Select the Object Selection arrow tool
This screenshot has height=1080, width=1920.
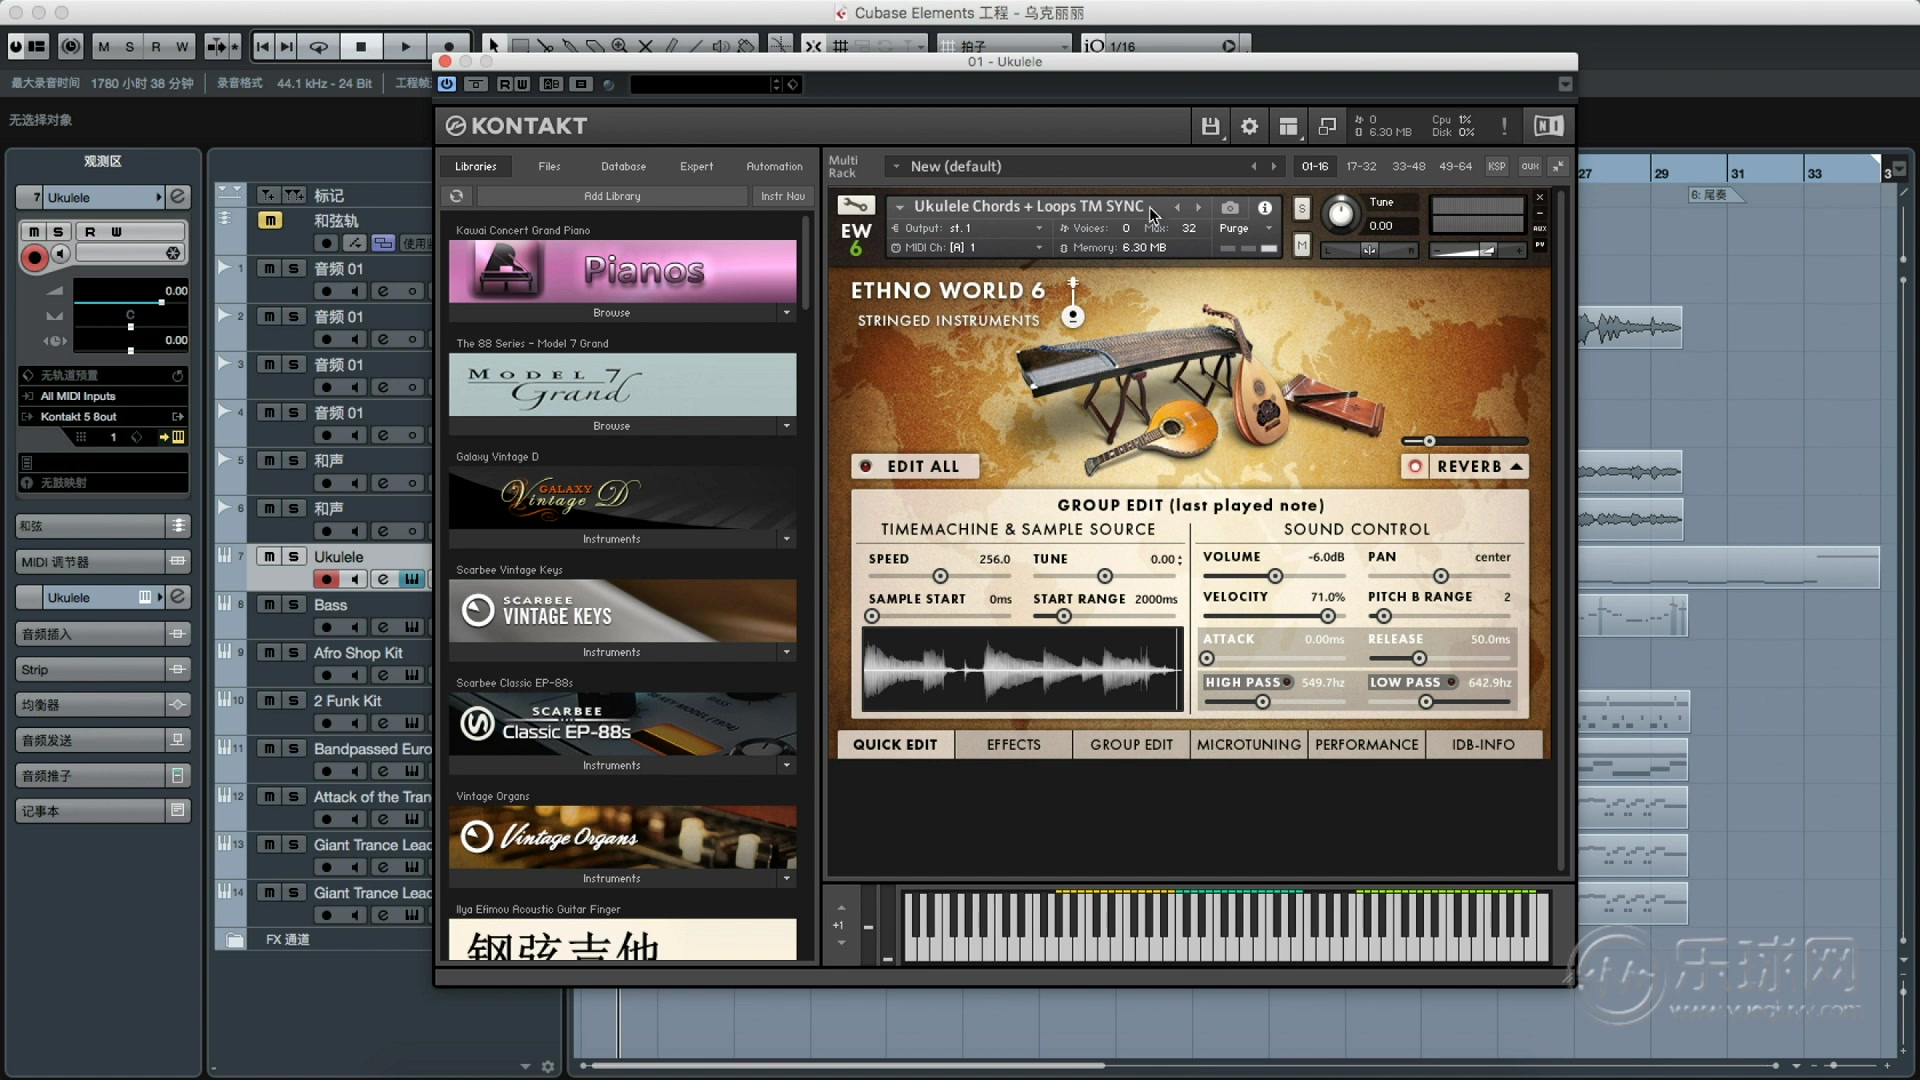click(x=493, y=46)
